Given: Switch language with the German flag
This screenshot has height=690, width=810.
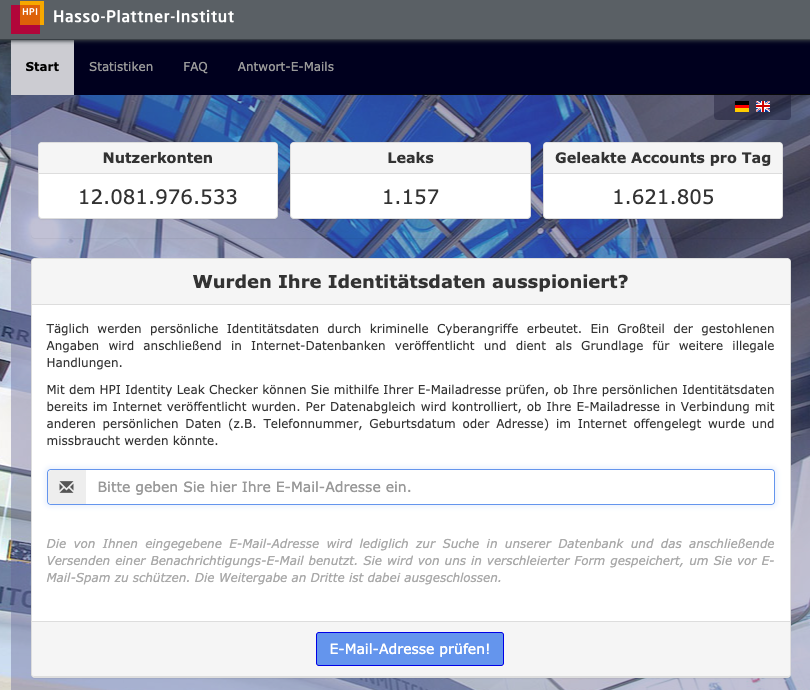Looking at the screenshot, I should click(x=742, y=107).
